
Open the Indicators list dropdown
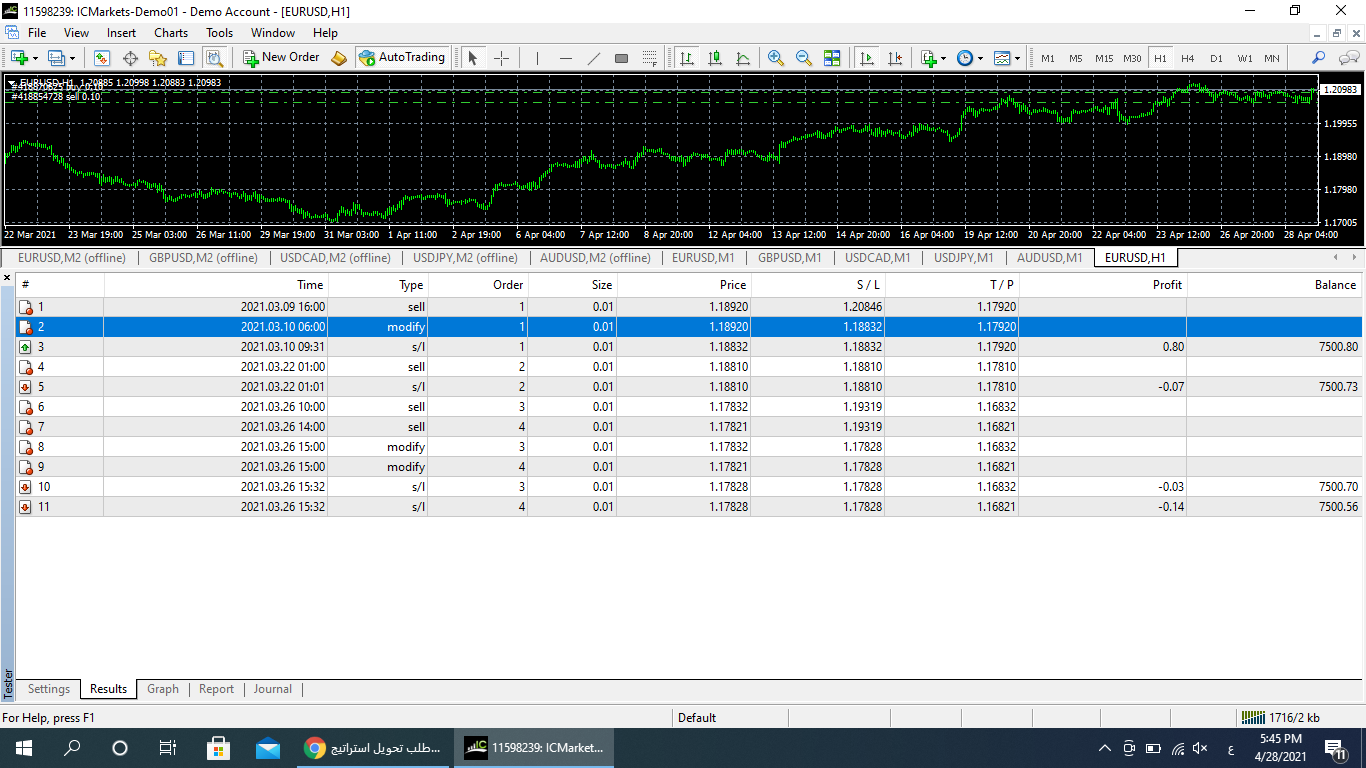coord(933,58)
